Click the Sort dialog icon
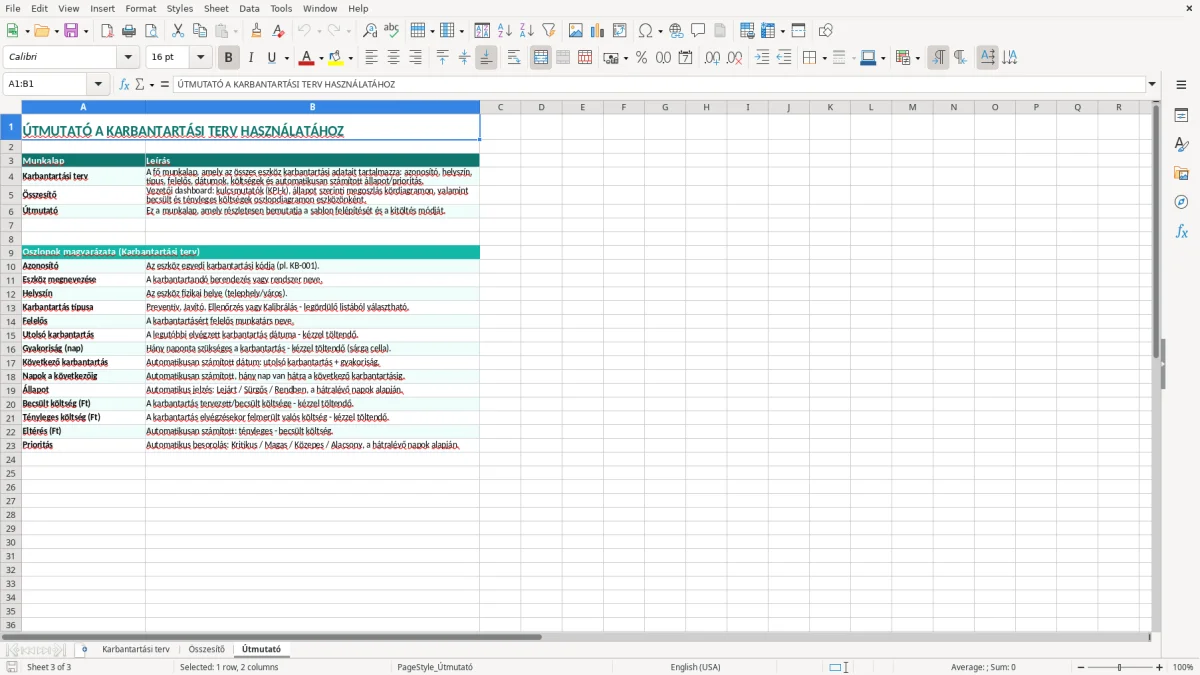The height and width of the screenshot is (675, 1200). 482,31
